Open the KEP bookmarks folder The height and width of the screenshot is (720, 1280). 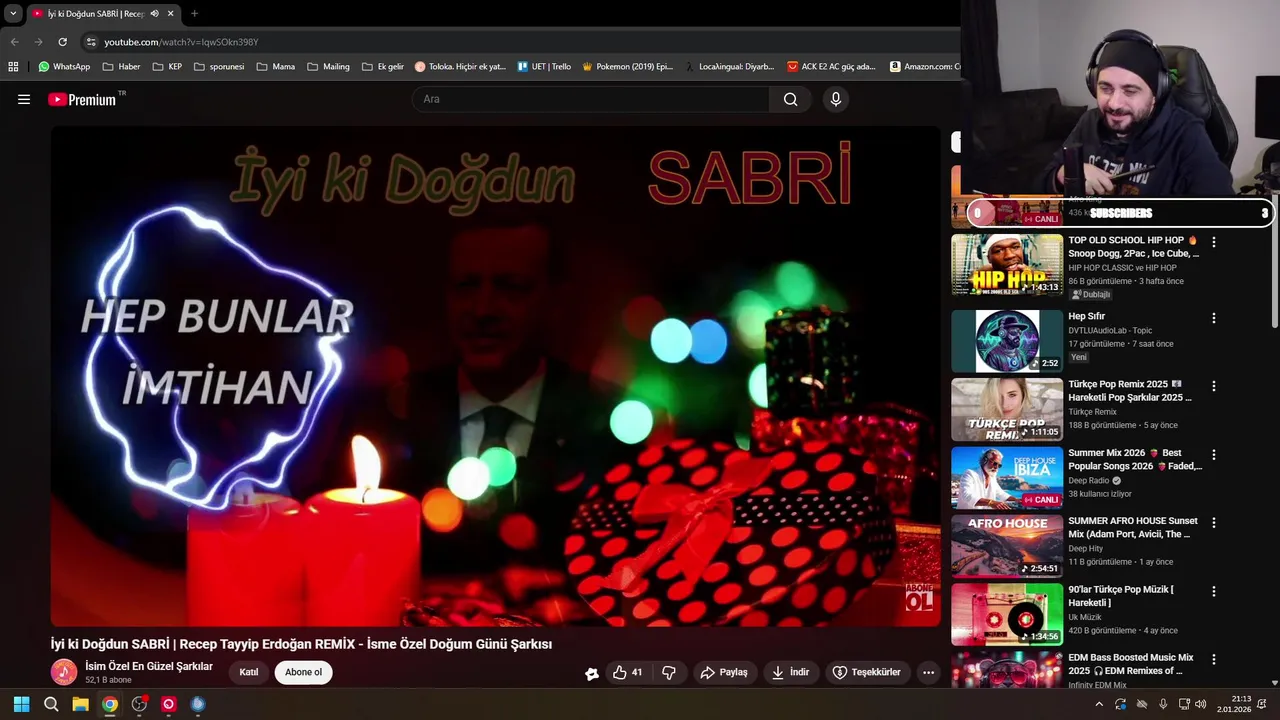click(x=166, y=67)
